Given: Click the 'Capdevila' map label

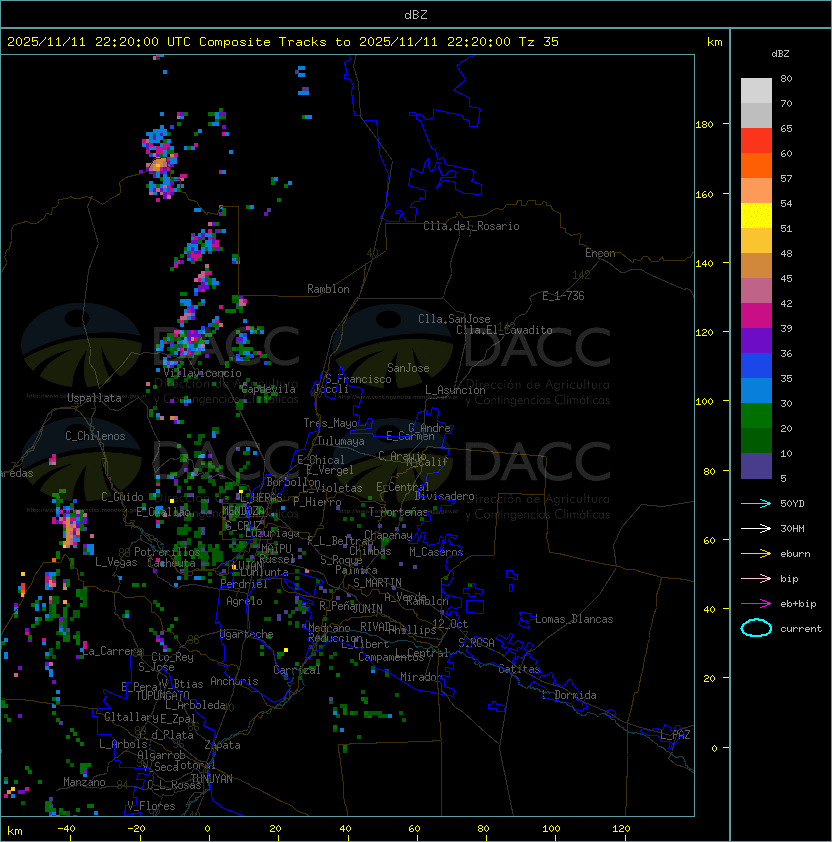Looking at the screenshot, I should click(268, 389).
